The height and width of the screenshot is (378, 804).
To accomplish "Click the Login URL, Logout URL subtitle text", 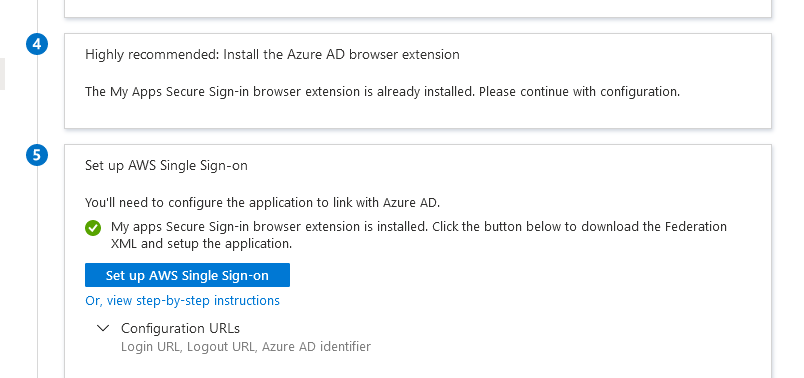I will [246, 347].
